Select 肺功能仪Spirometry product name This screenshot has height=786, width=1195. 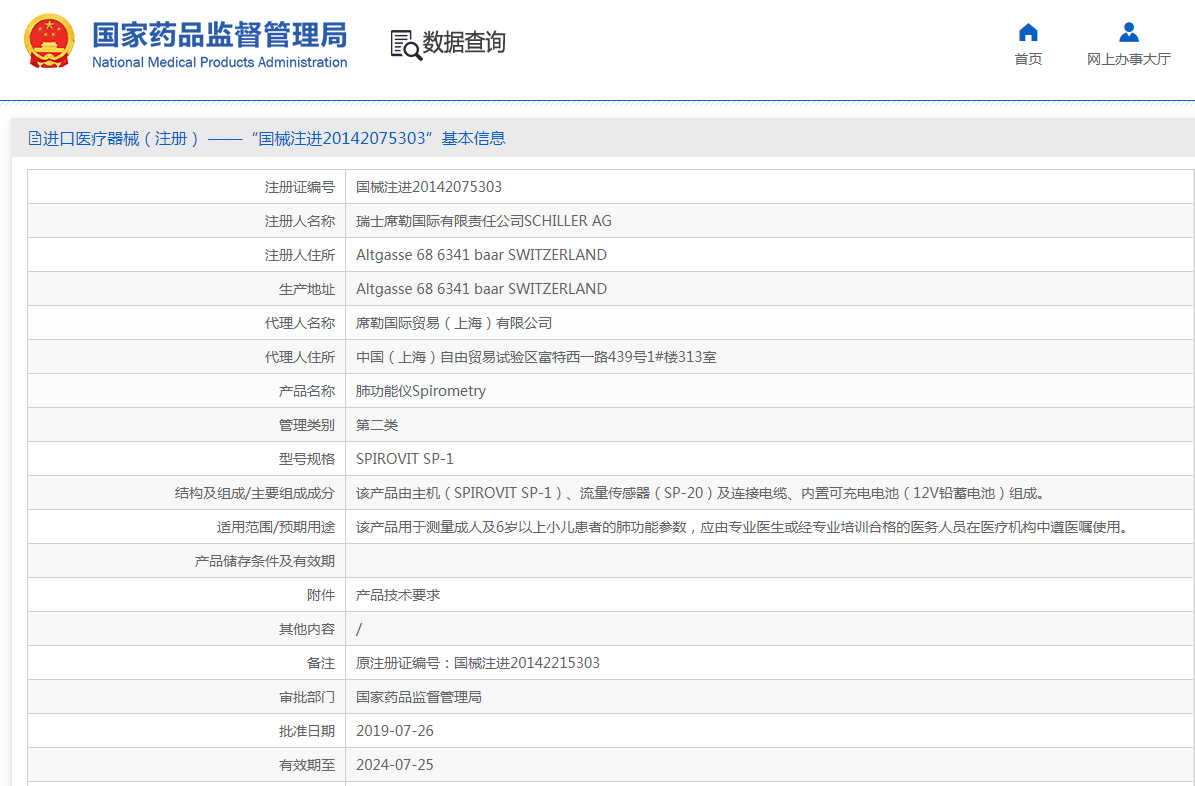pos(421,391)
